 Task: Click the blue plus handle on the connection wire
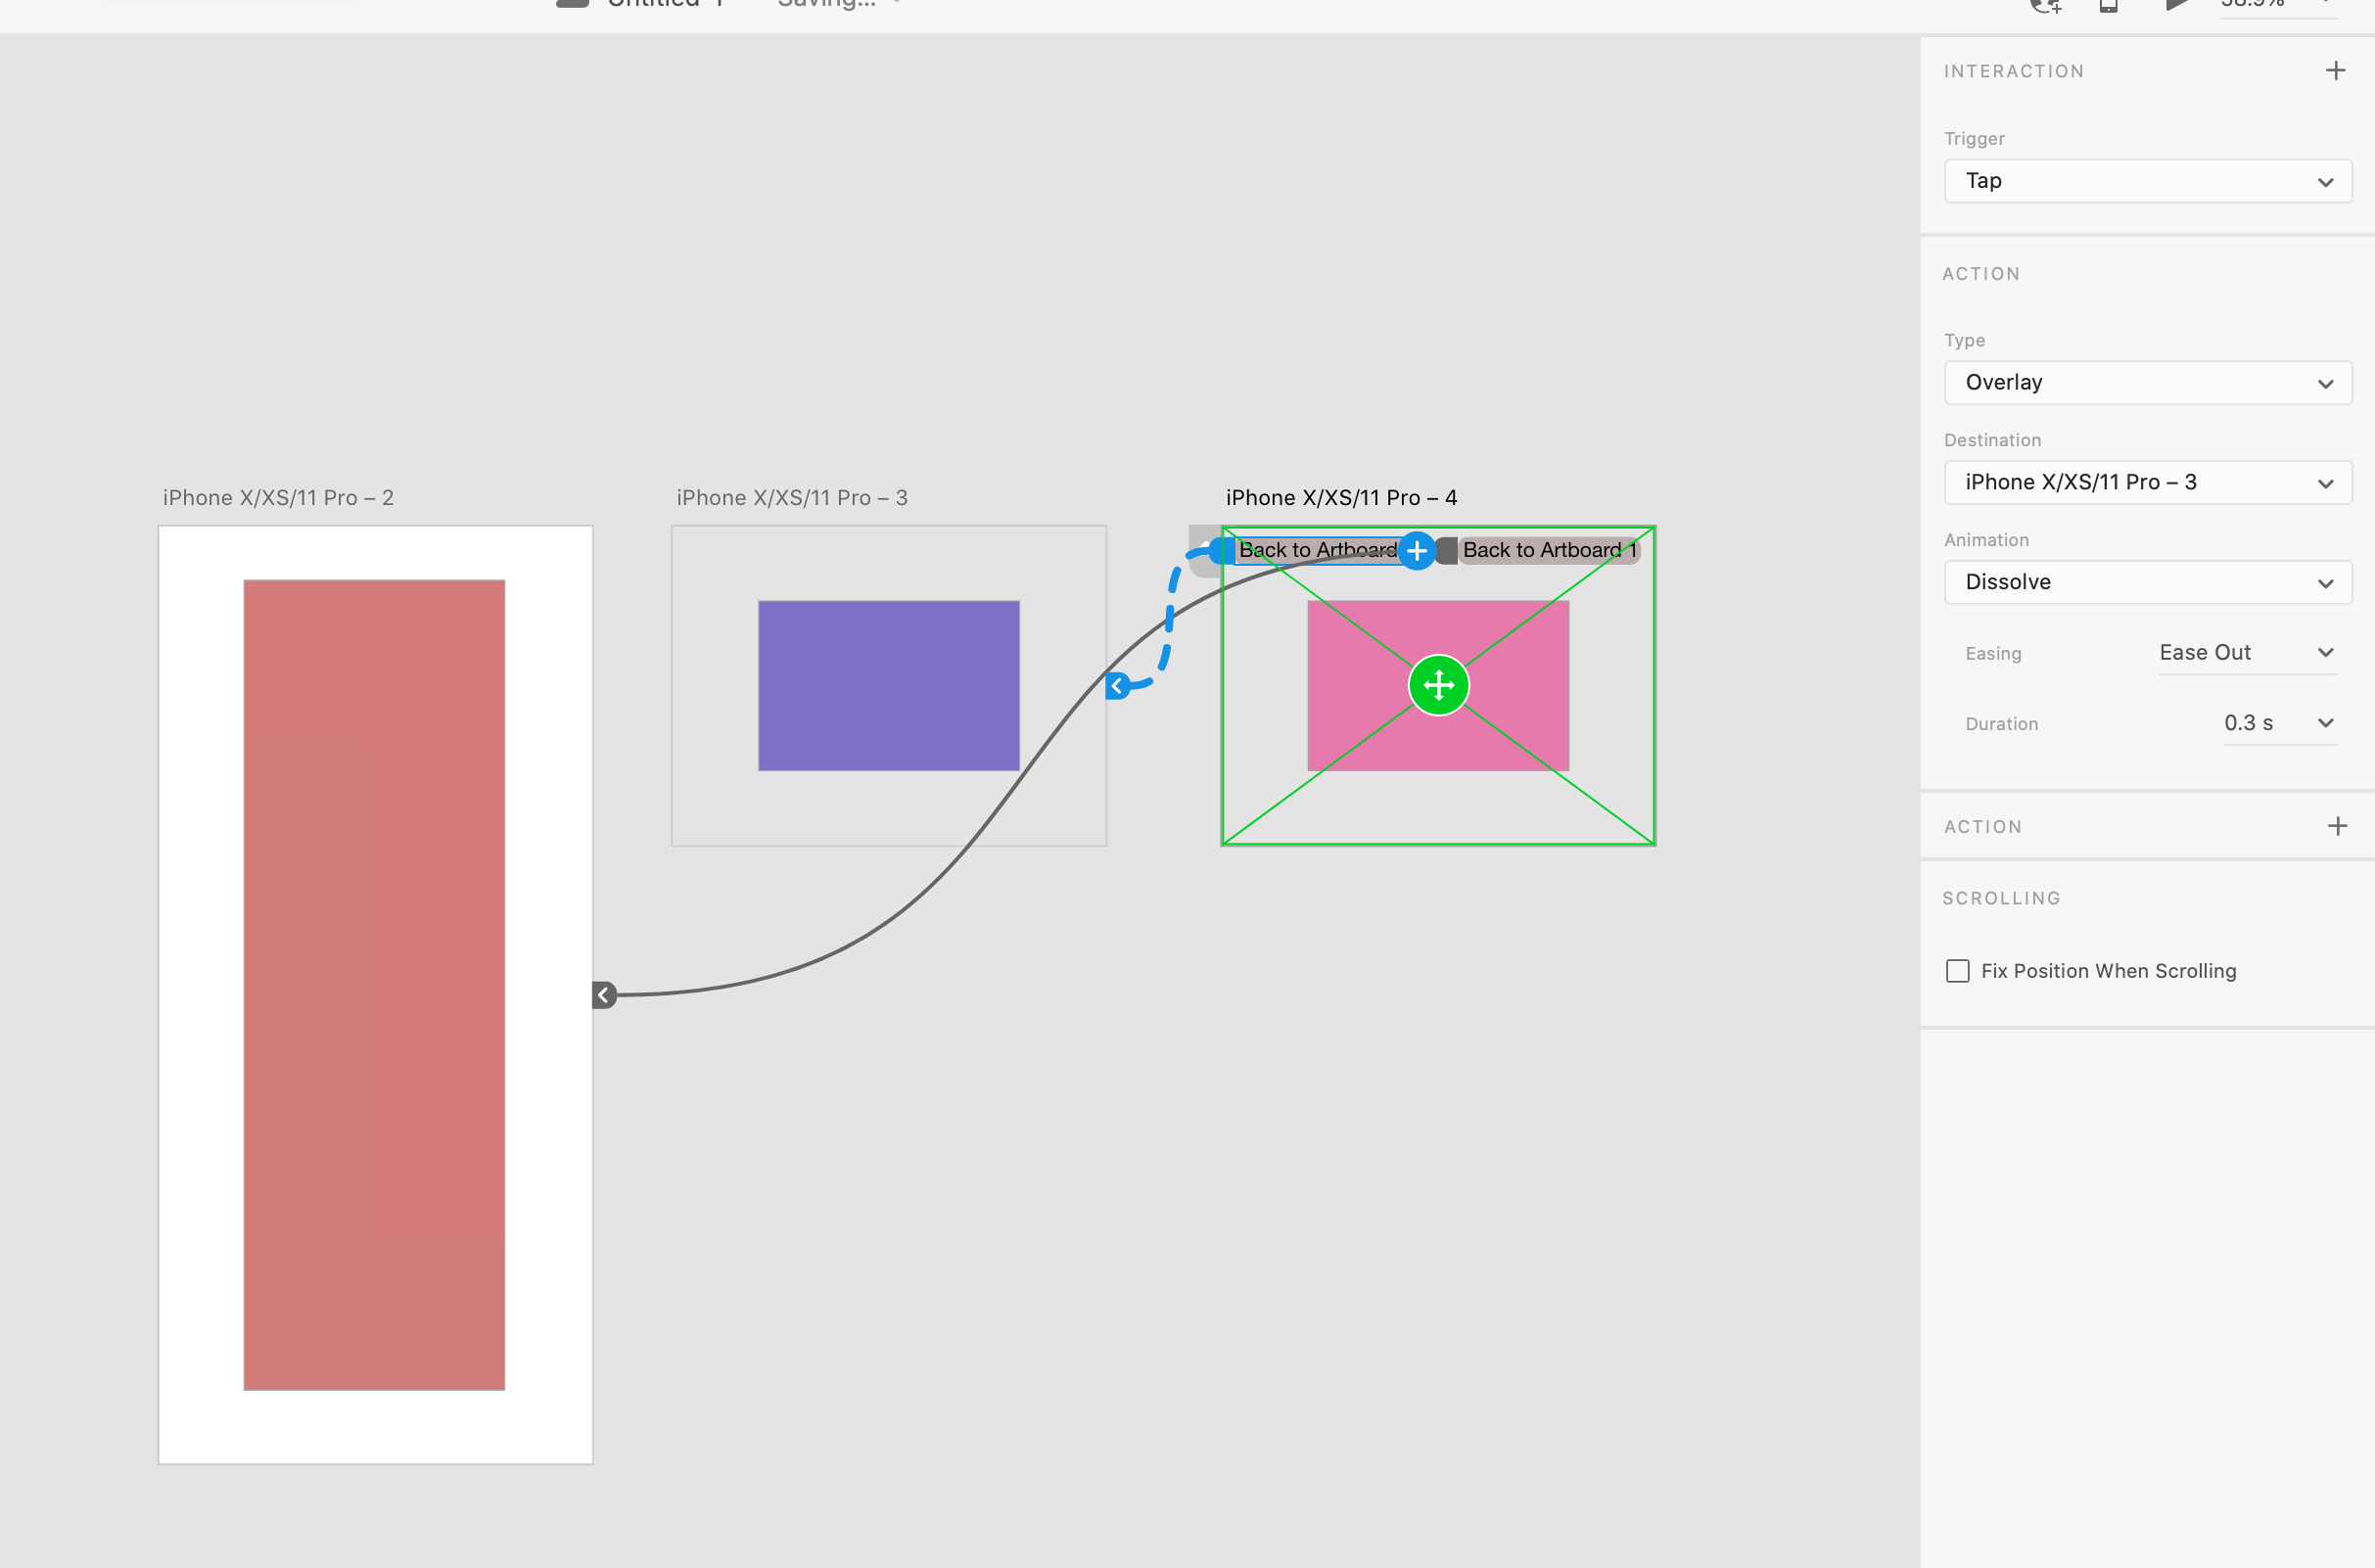[x=1417, y=549]
